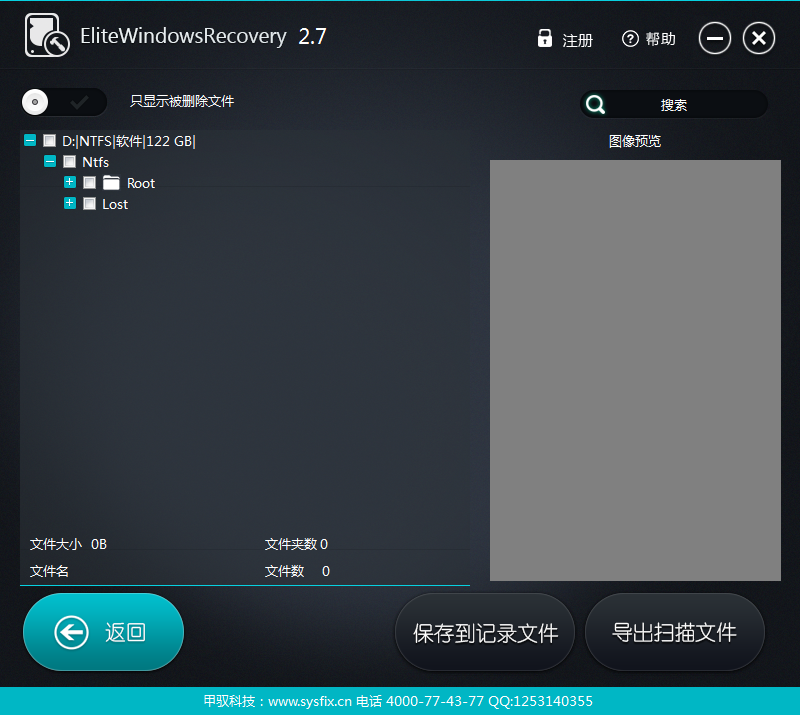The image size is (800, 715).
Task: Click the search magnifier icon
Action: [595, 105]
